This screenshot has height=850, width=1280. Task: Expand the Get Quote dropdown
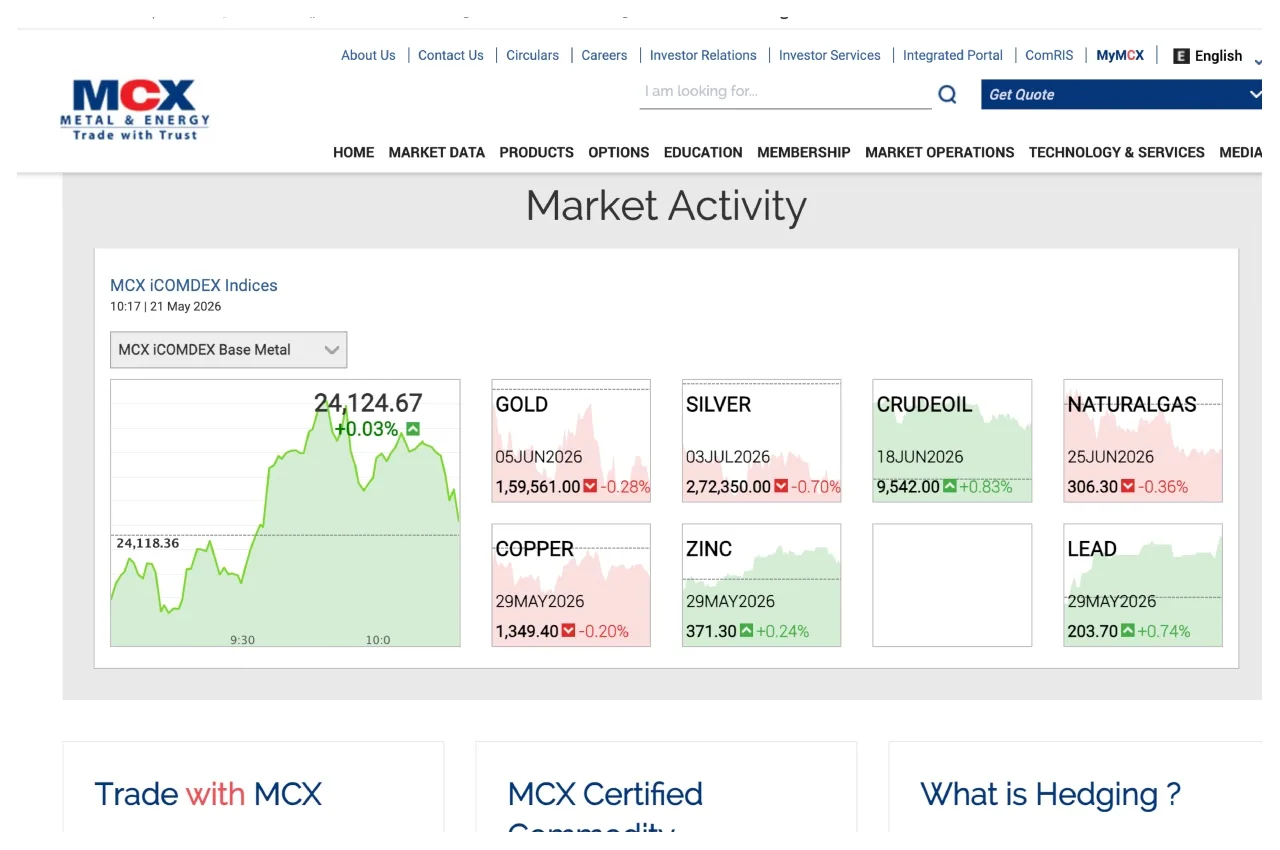tap(1121, 94)
